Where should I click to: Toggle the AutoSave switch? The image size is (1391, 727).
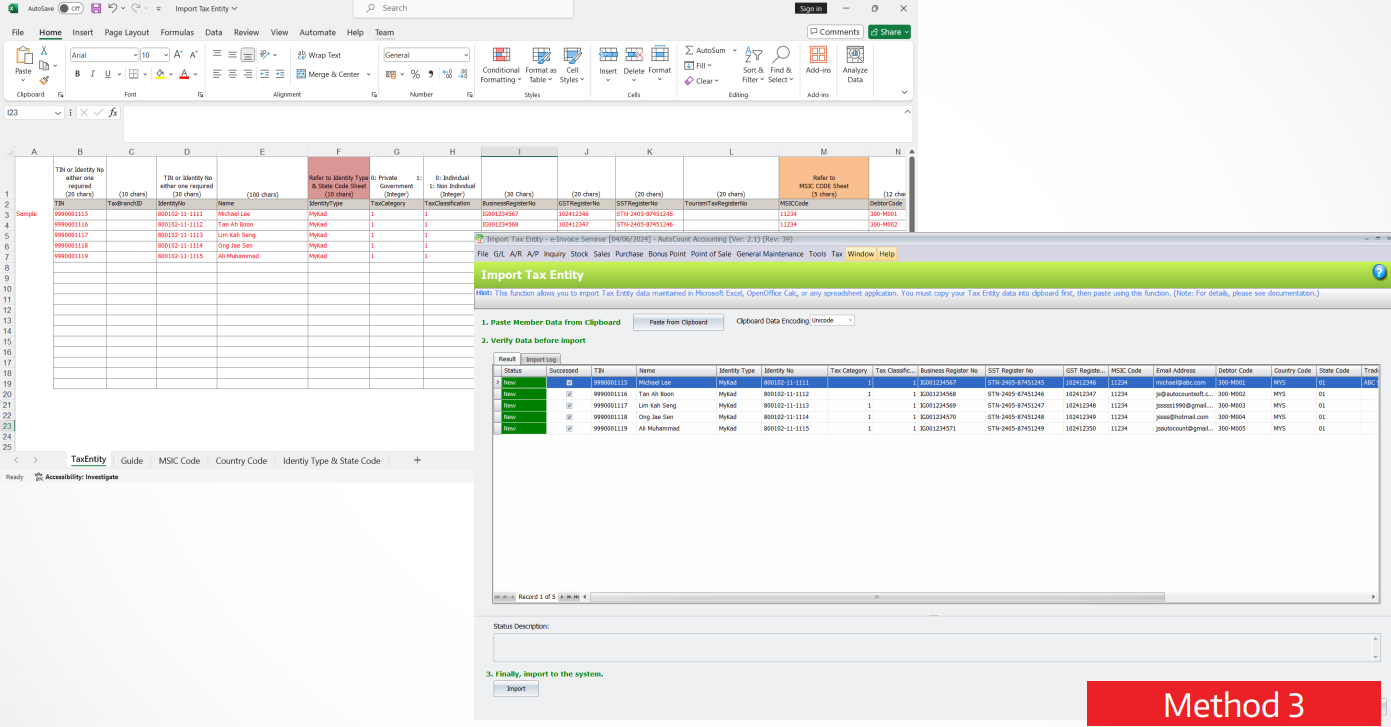(x=70, y=8)
